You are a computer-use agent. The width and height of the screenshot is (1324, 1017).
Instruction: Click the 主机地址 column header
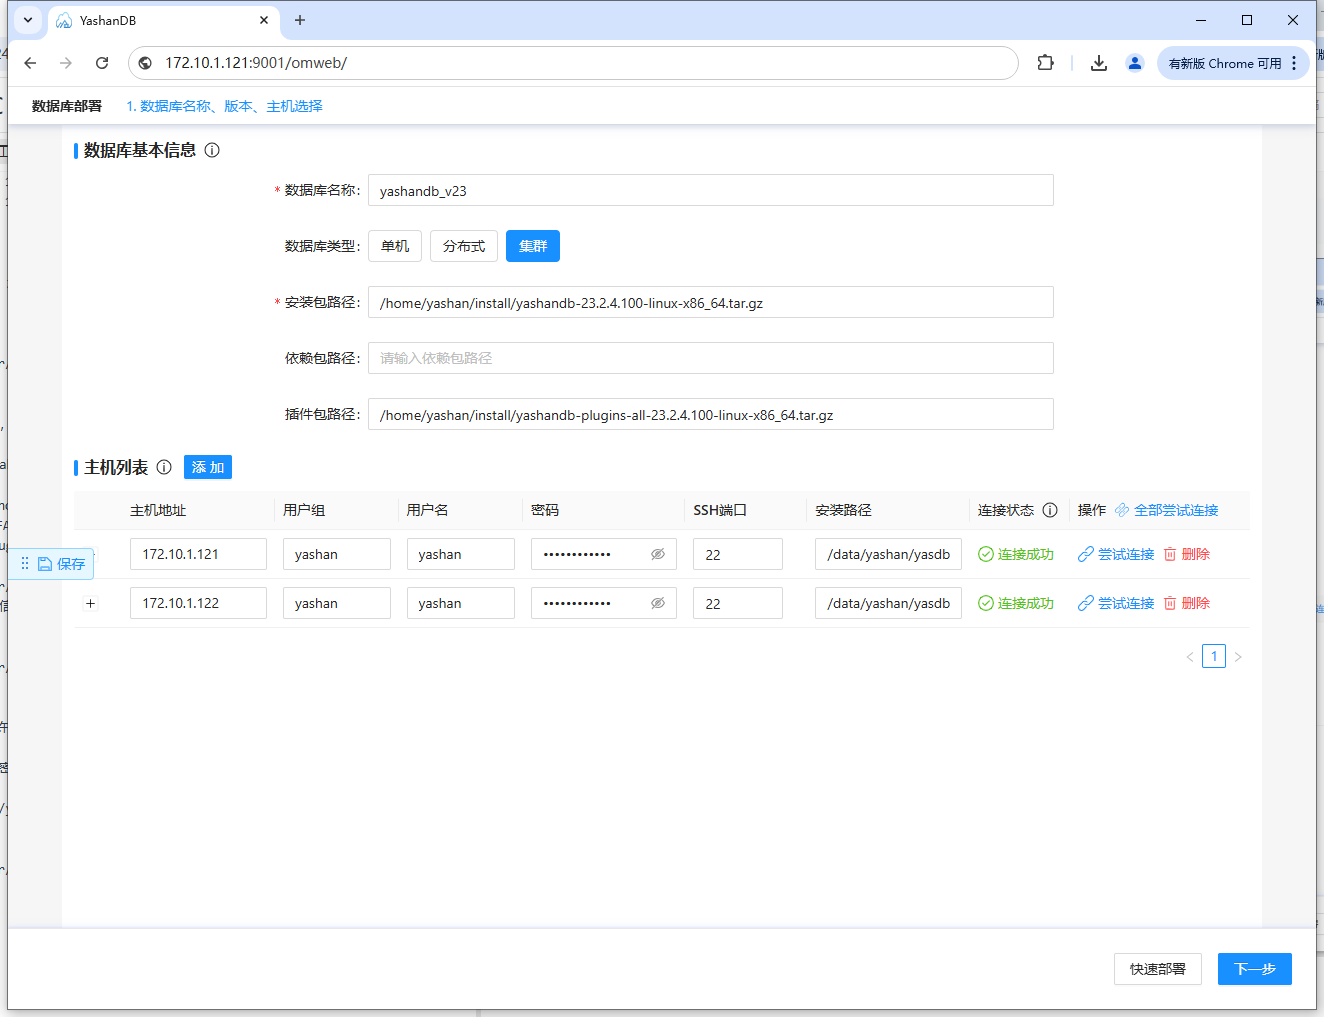(x=158, y=510)
